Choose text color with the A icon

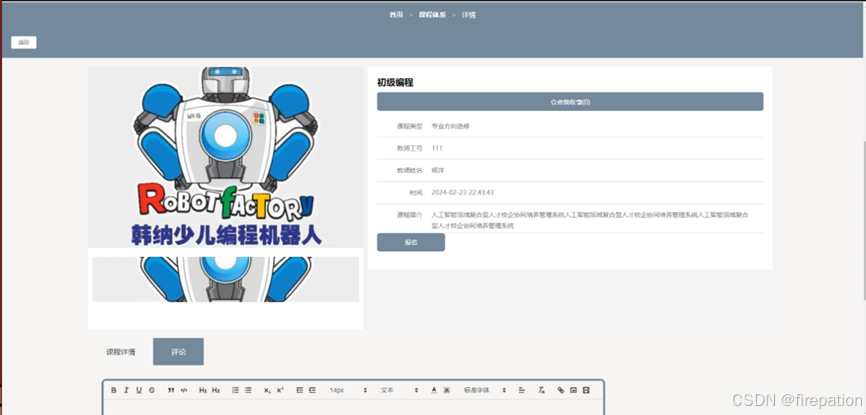434,390
